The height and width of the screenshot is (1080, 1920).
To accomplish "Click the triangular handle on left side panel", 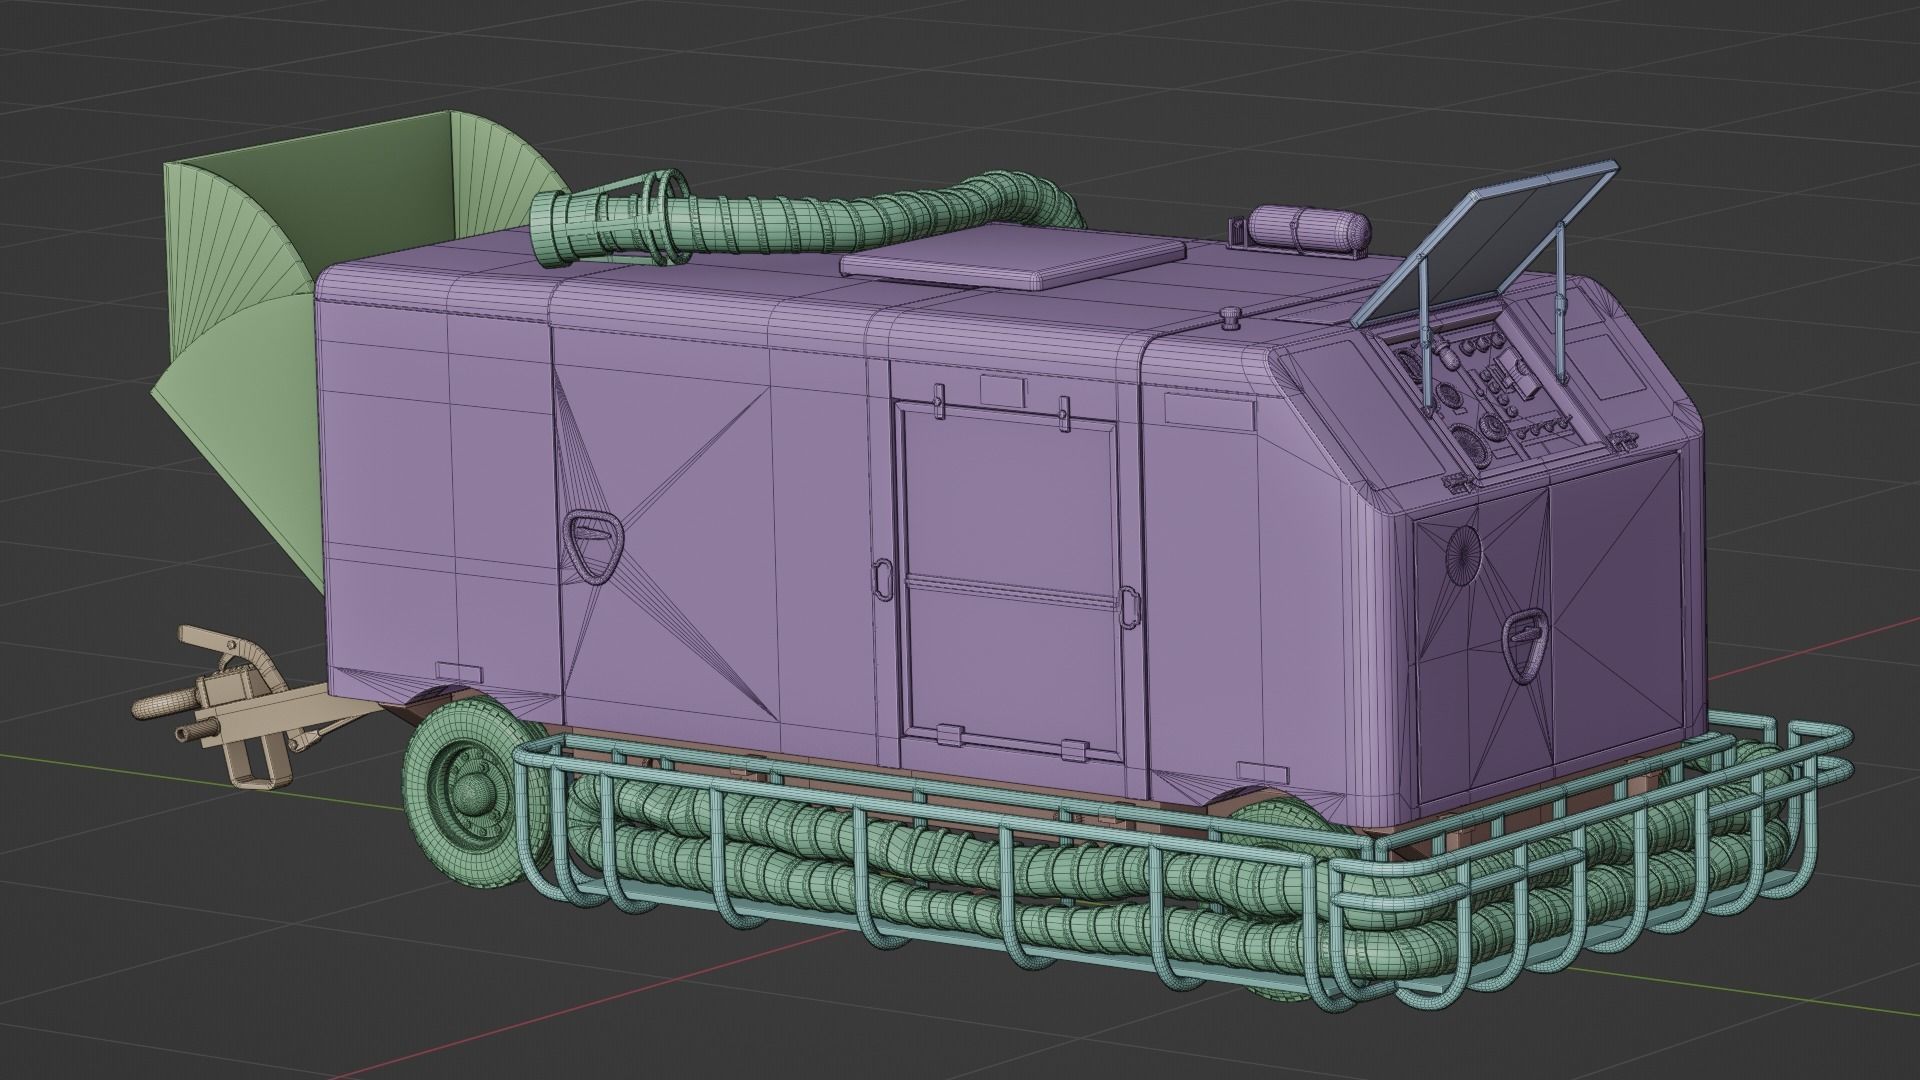I will tap(593, 545).
